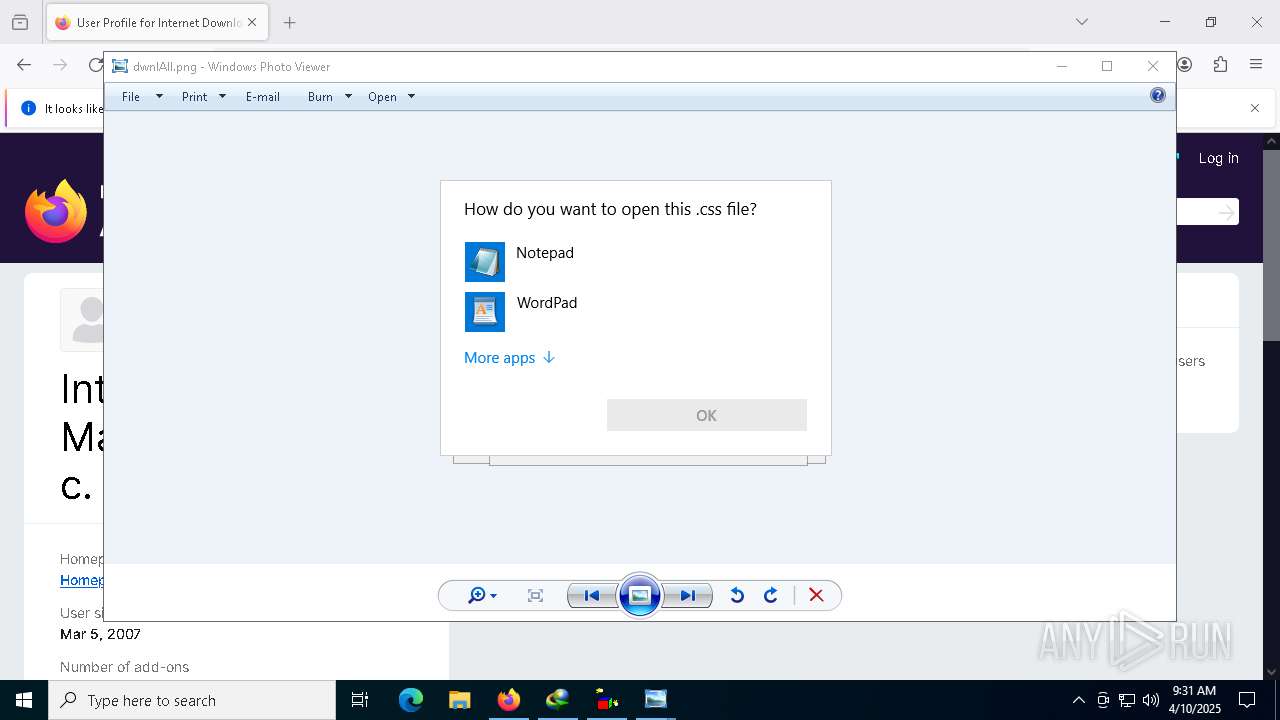
Task: Open Firefox application hamburger menu
Action: pos(1256,65)
